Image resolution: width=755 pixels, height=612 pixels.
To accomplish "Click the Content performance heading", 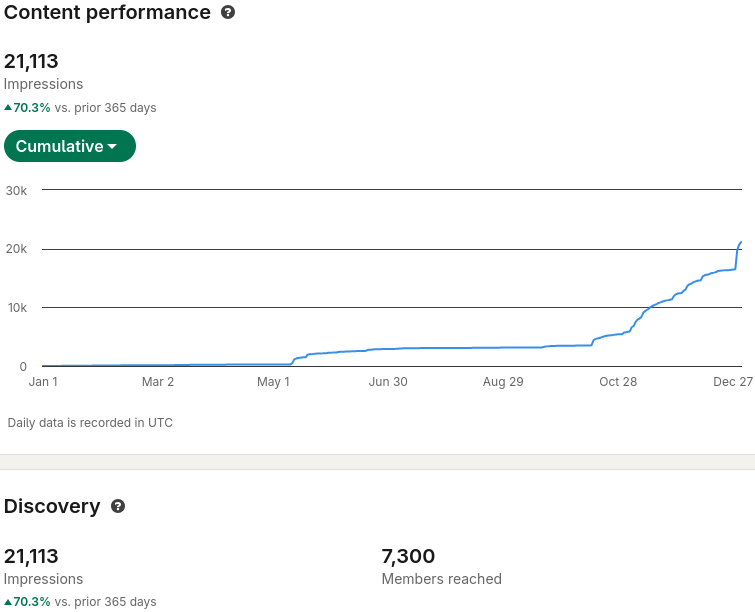I will (x=107, y=13).
